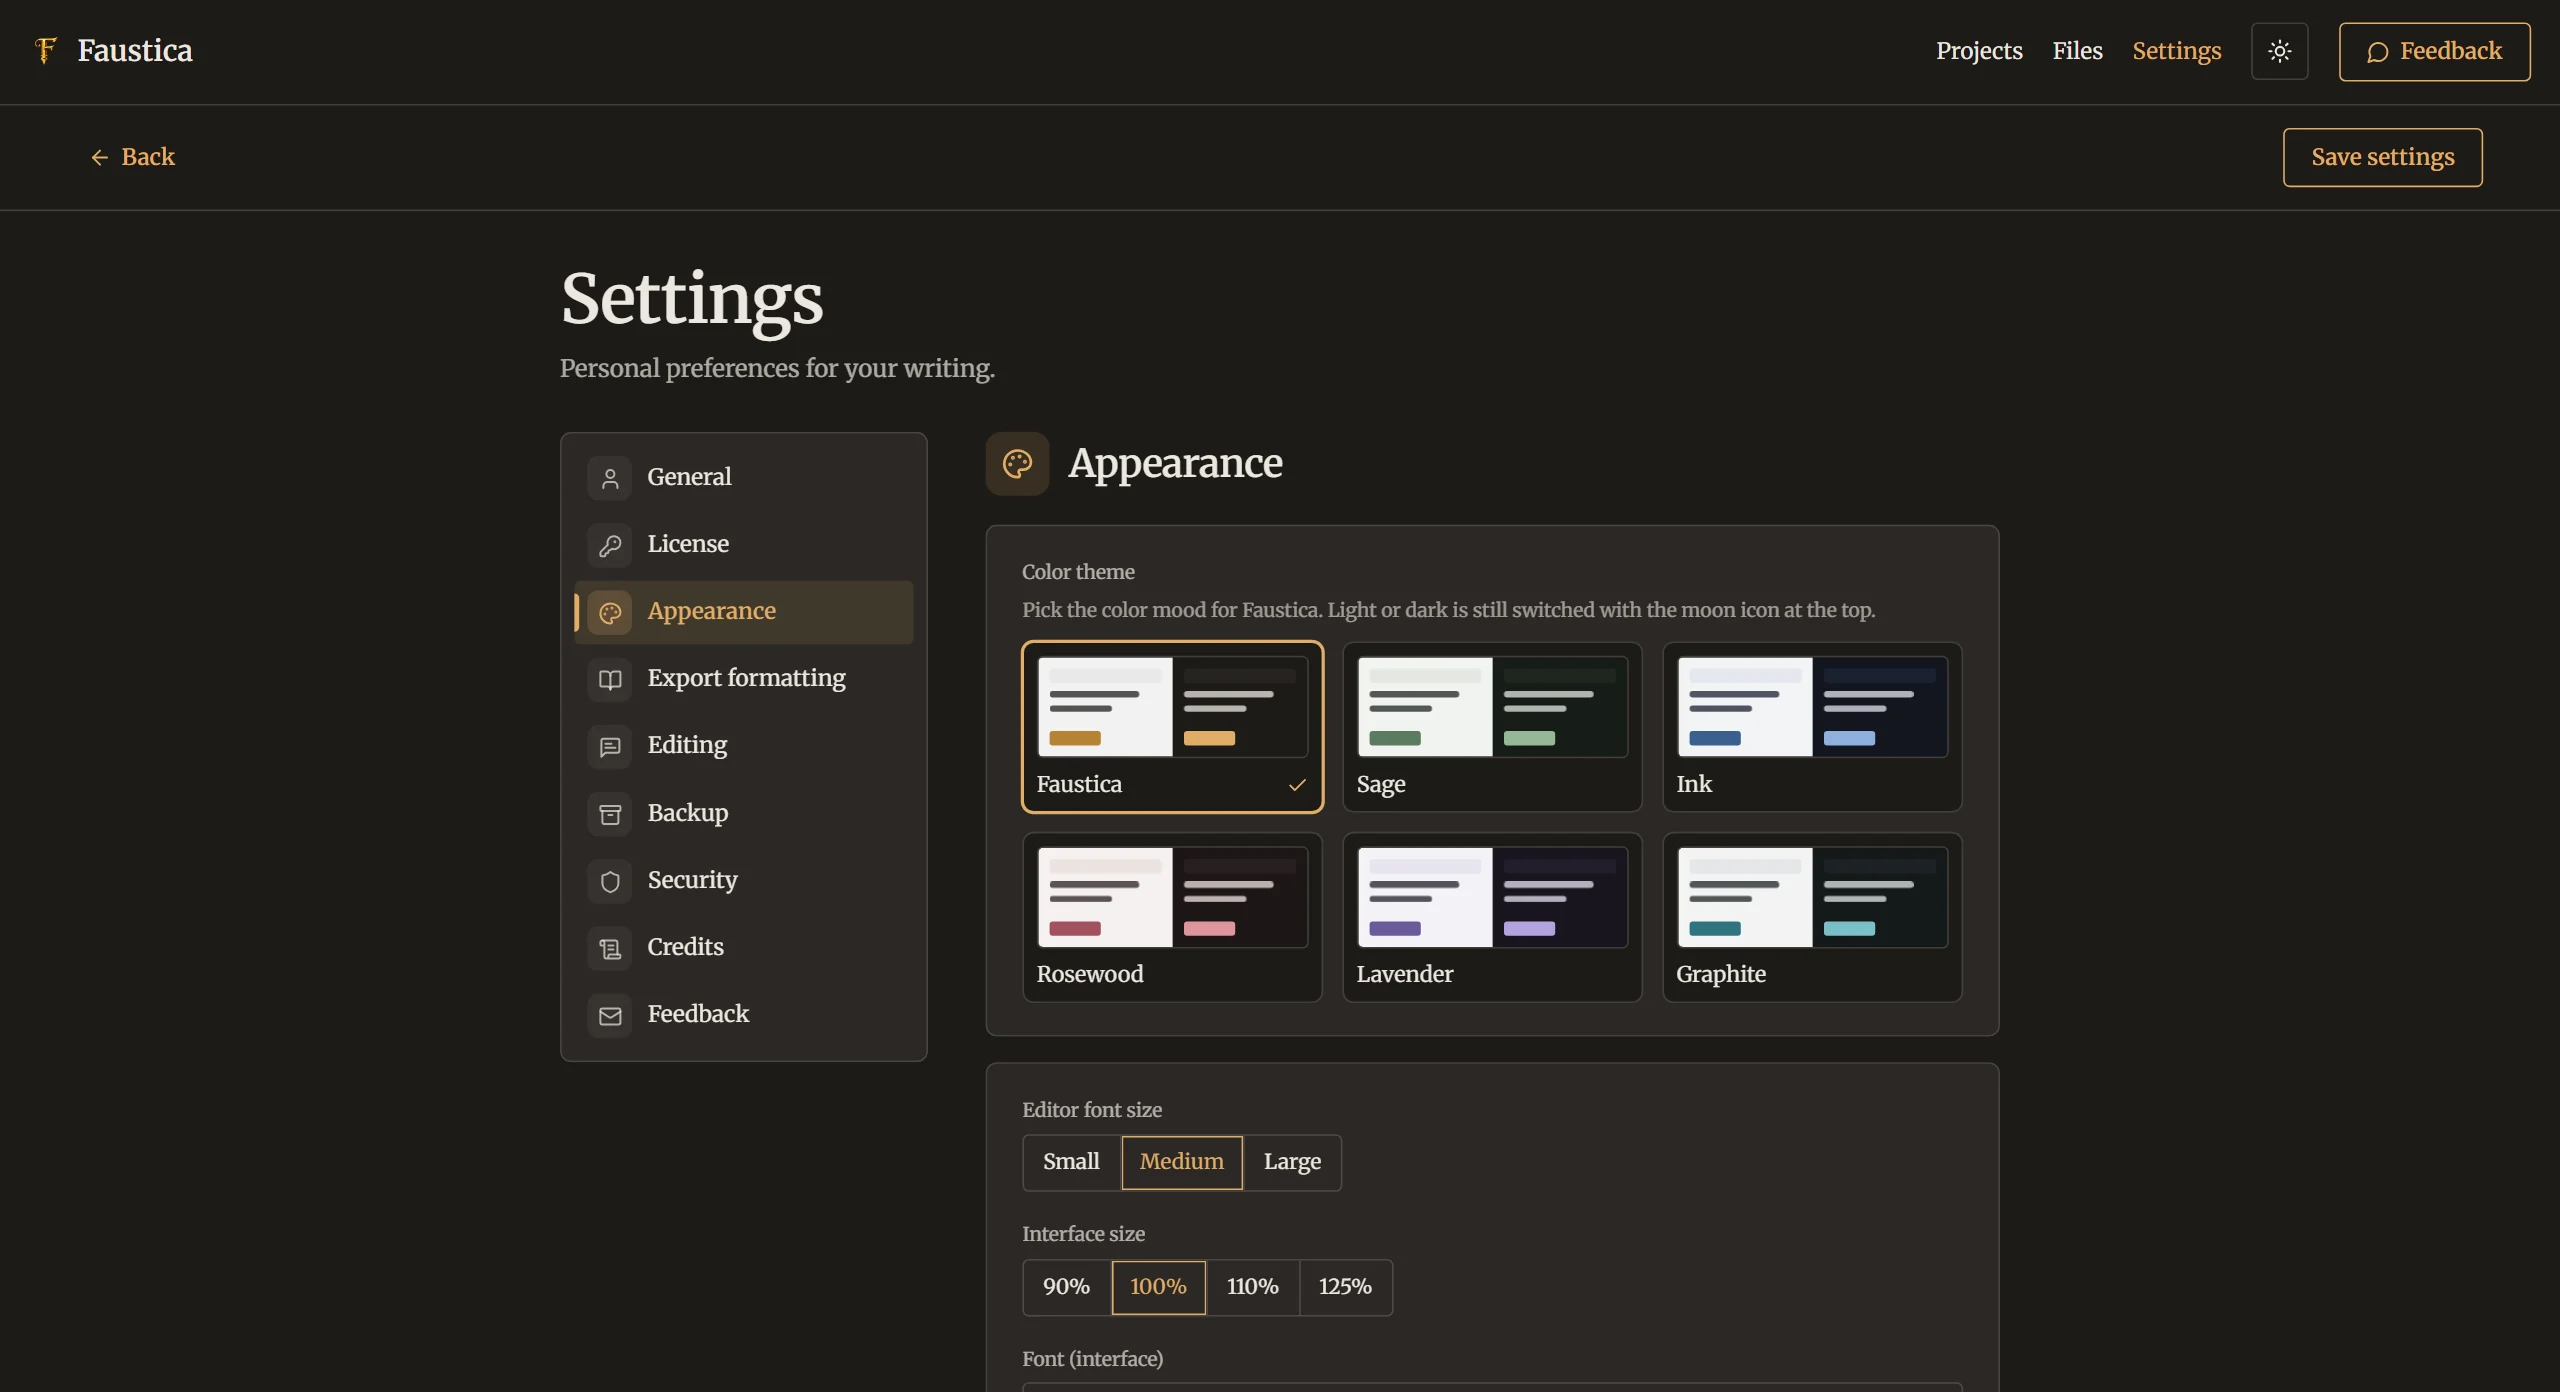Click the Backup archive icon
Screen dimensions: 2560x1392
coord(610,814)
